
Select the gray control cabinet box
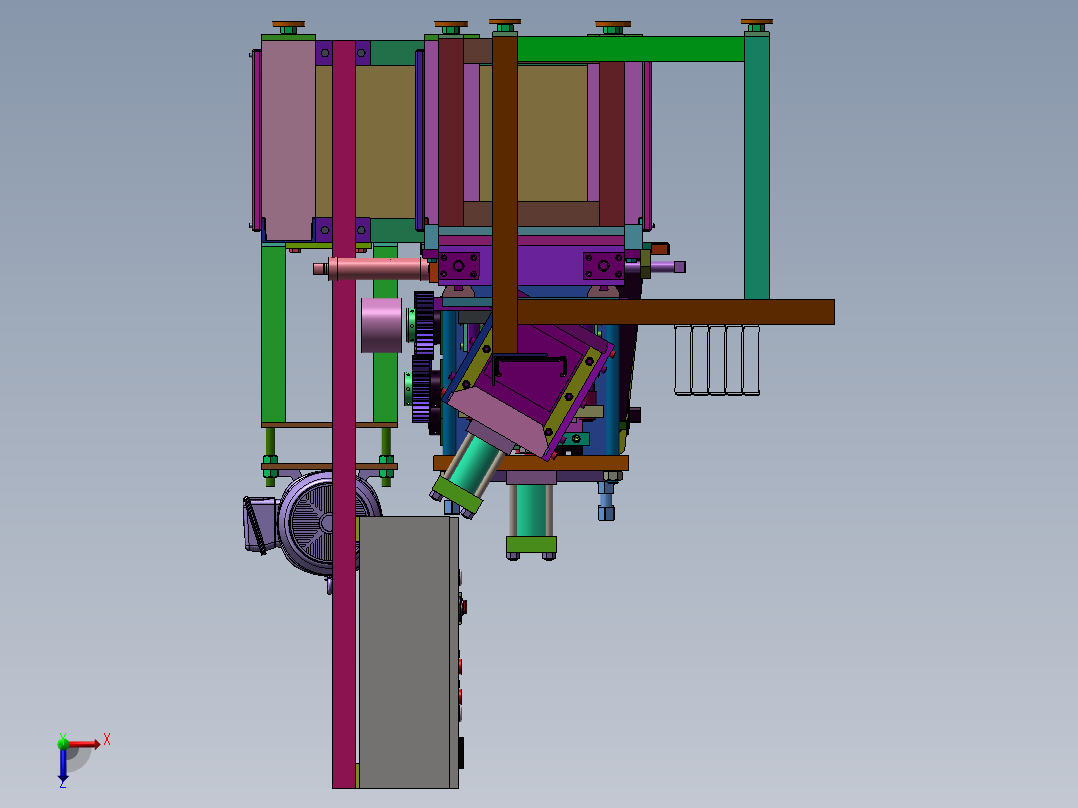408,652
